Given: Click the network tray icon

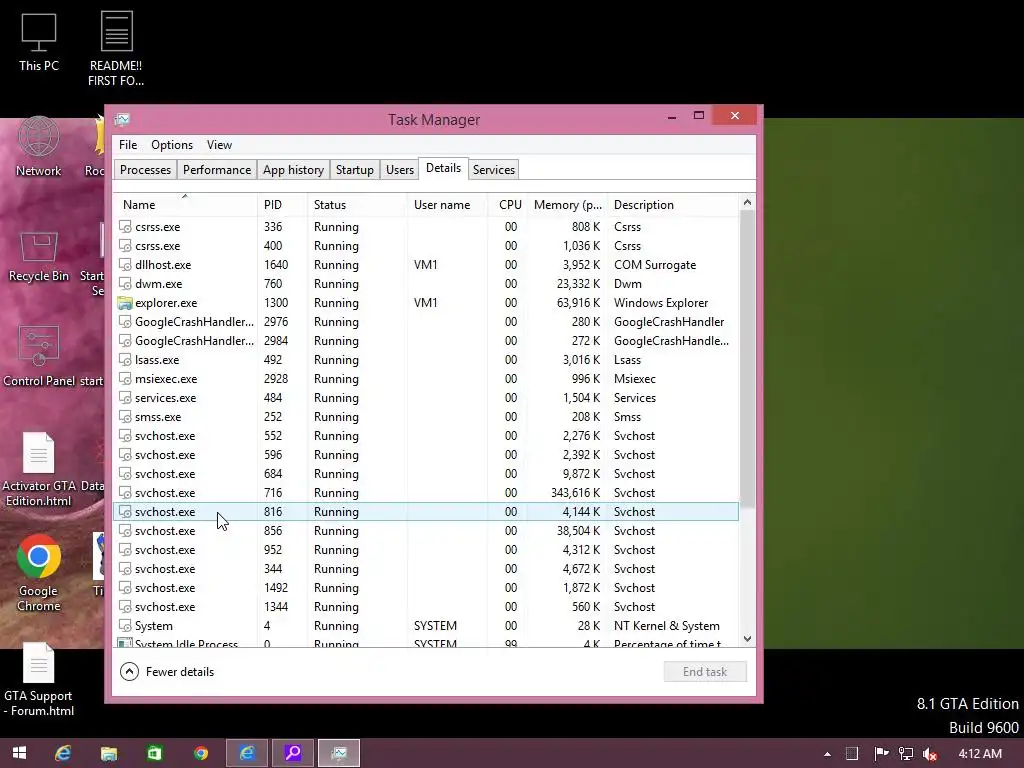Looking at the screenshot, I should (906, 754).
